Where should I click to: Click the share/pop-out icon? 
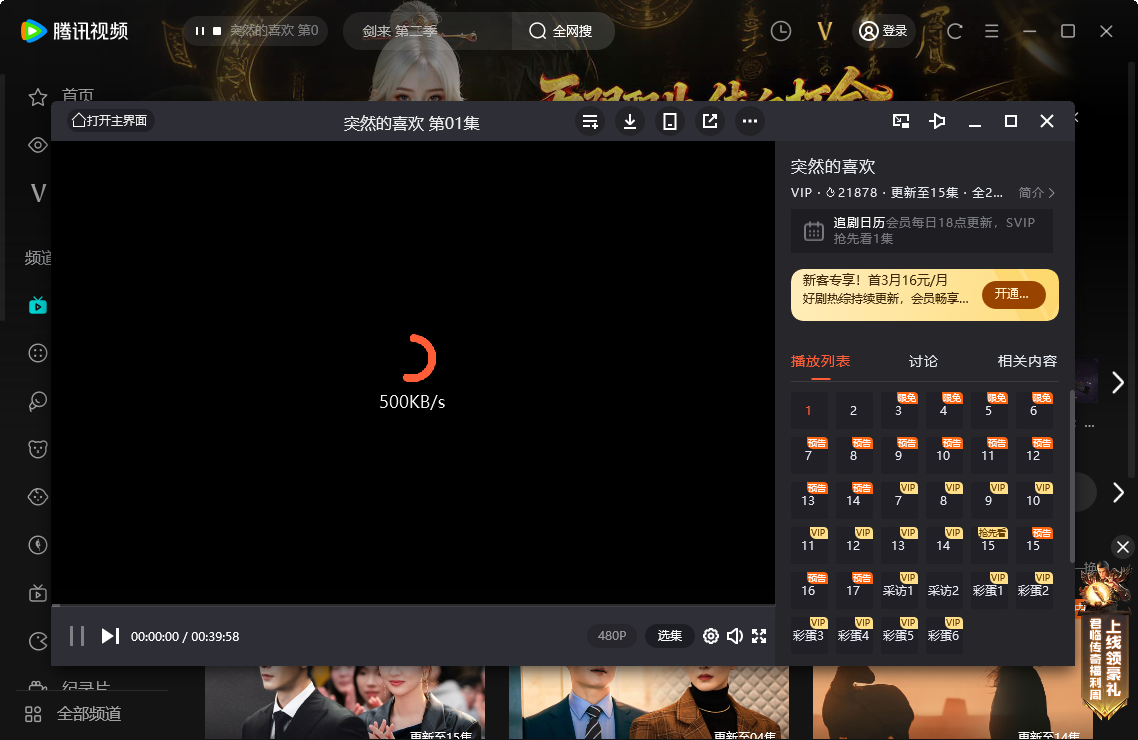(x=709, y=120)
